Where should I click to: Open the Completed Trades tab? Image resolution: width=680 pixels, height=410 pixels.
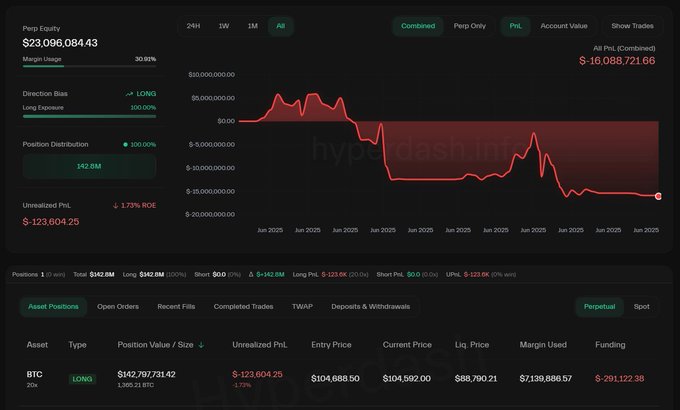[x=243, y=307]
